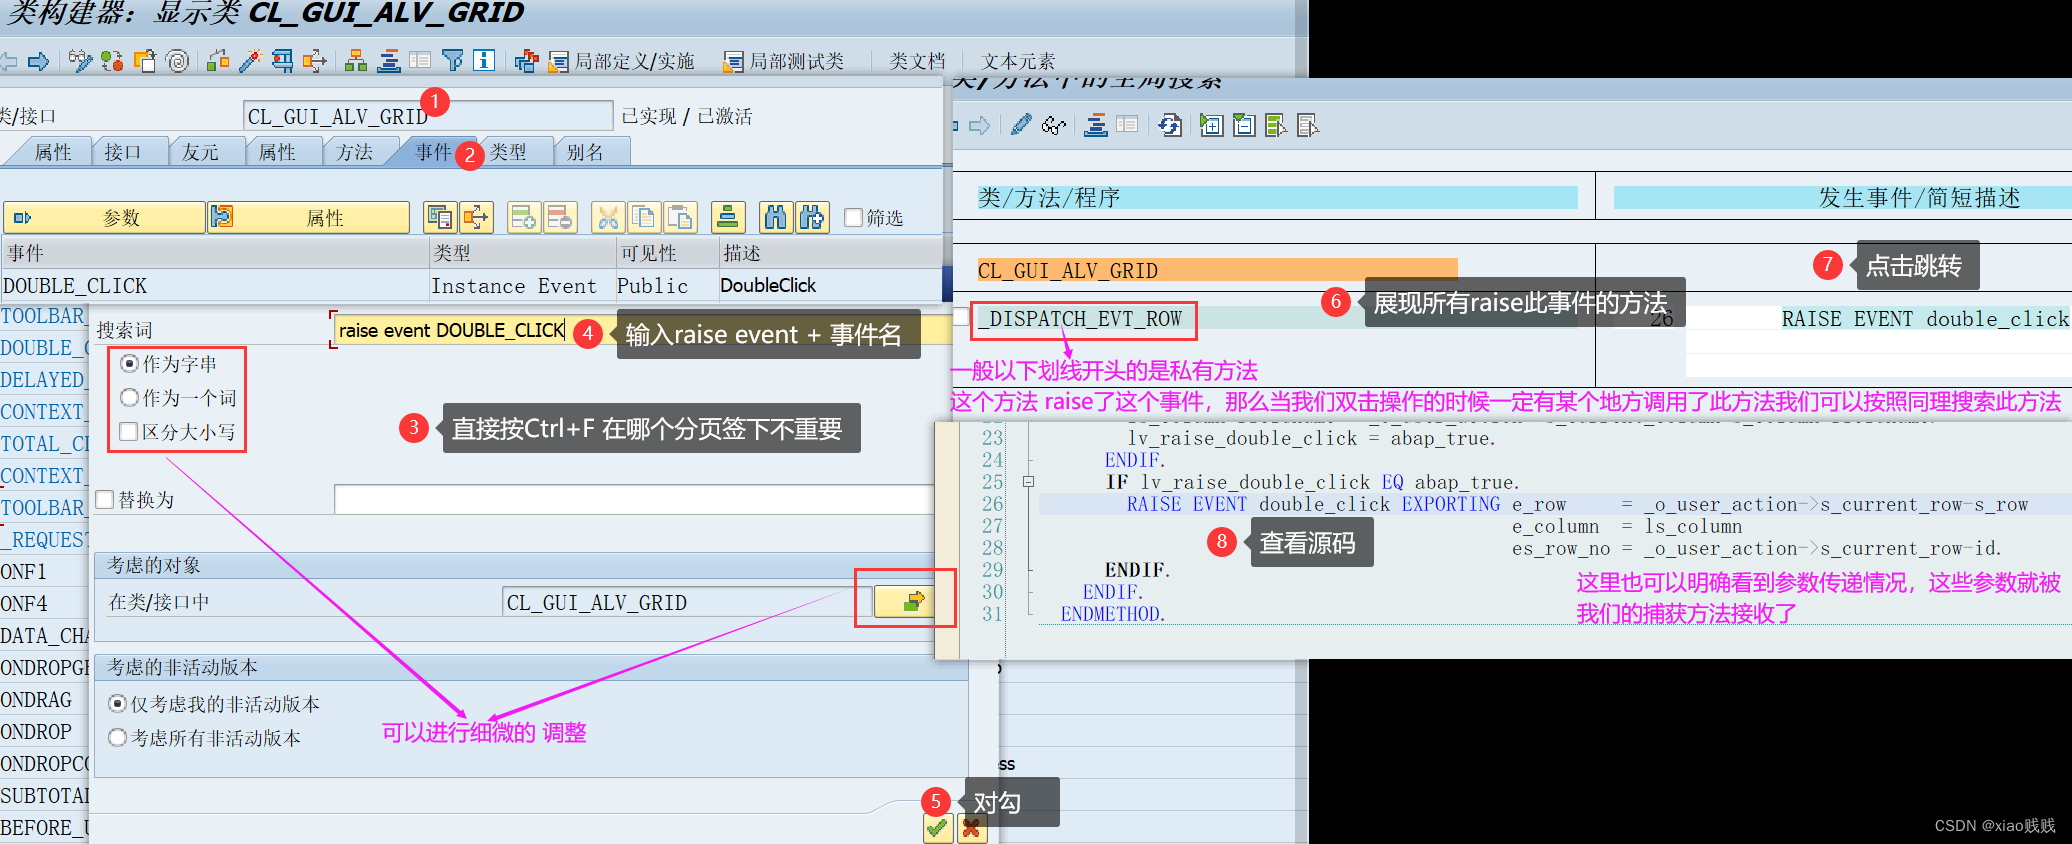The image size is (2072, 844).
Task: Cancel the search dialog with the red X
Action: click(x=971, y=828)
